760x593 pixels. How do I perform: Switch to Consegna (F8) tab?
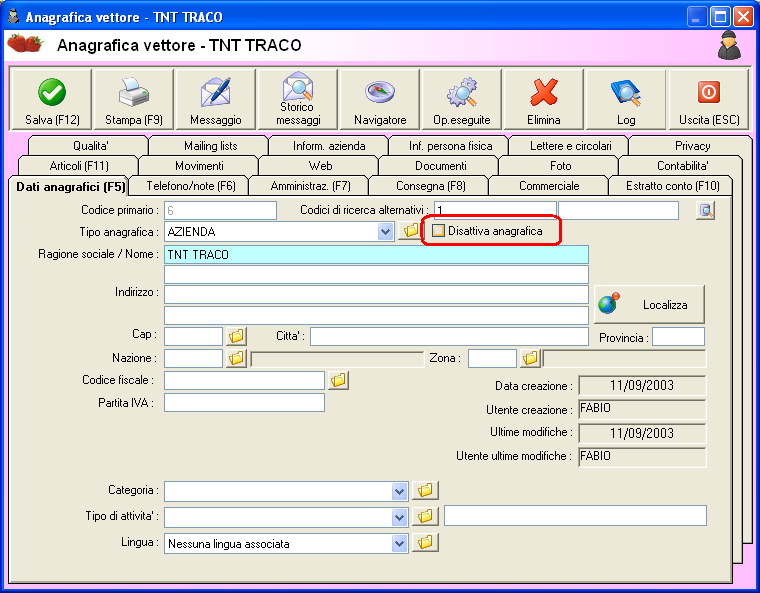pos(430,186)
